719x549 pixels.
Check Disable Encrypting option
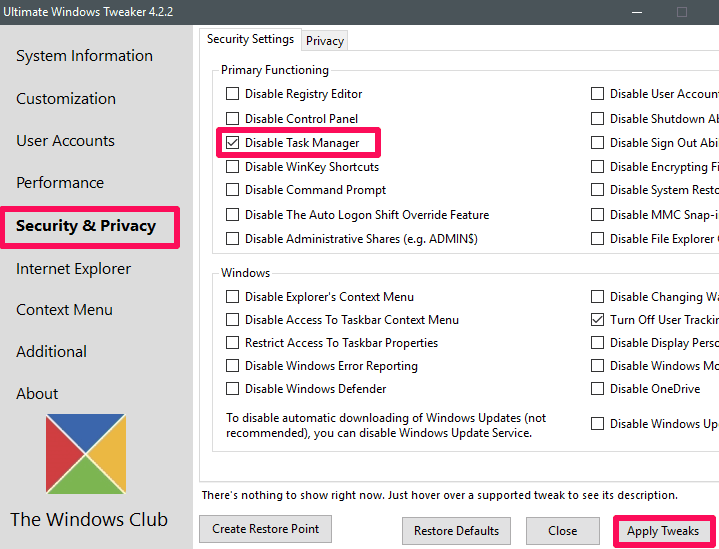point(597,166)
